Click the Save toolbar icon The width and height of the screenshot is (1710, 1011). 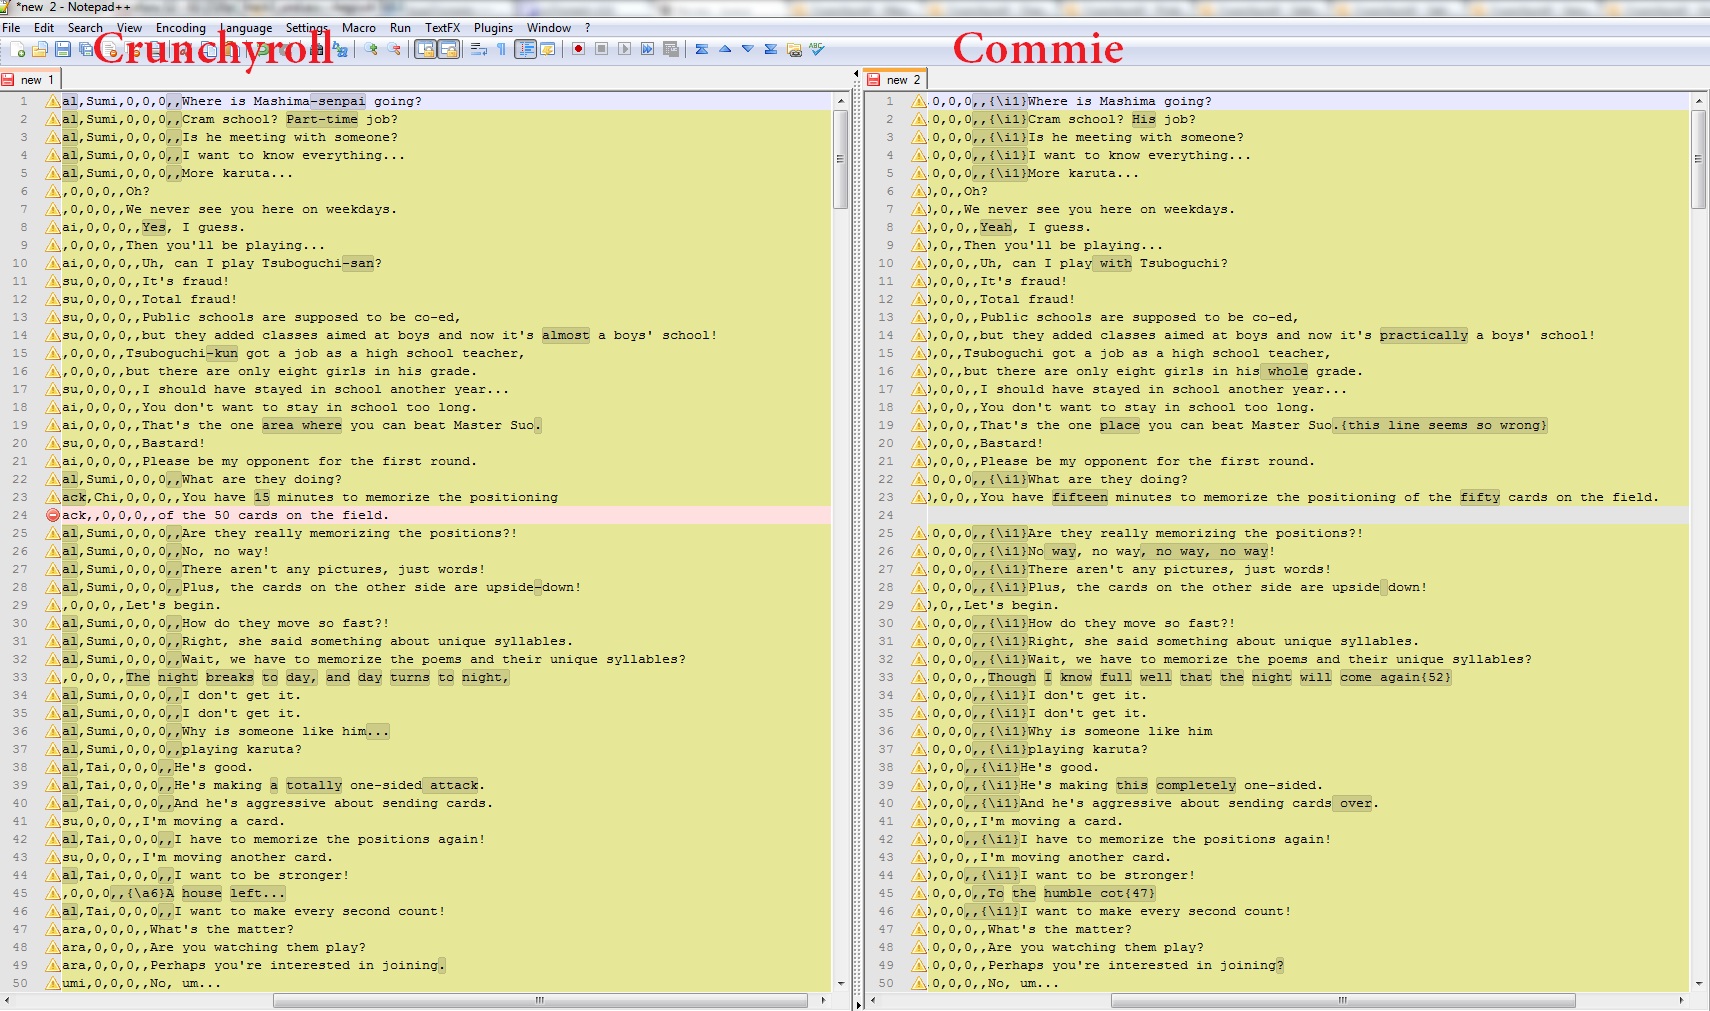[63, 49]
